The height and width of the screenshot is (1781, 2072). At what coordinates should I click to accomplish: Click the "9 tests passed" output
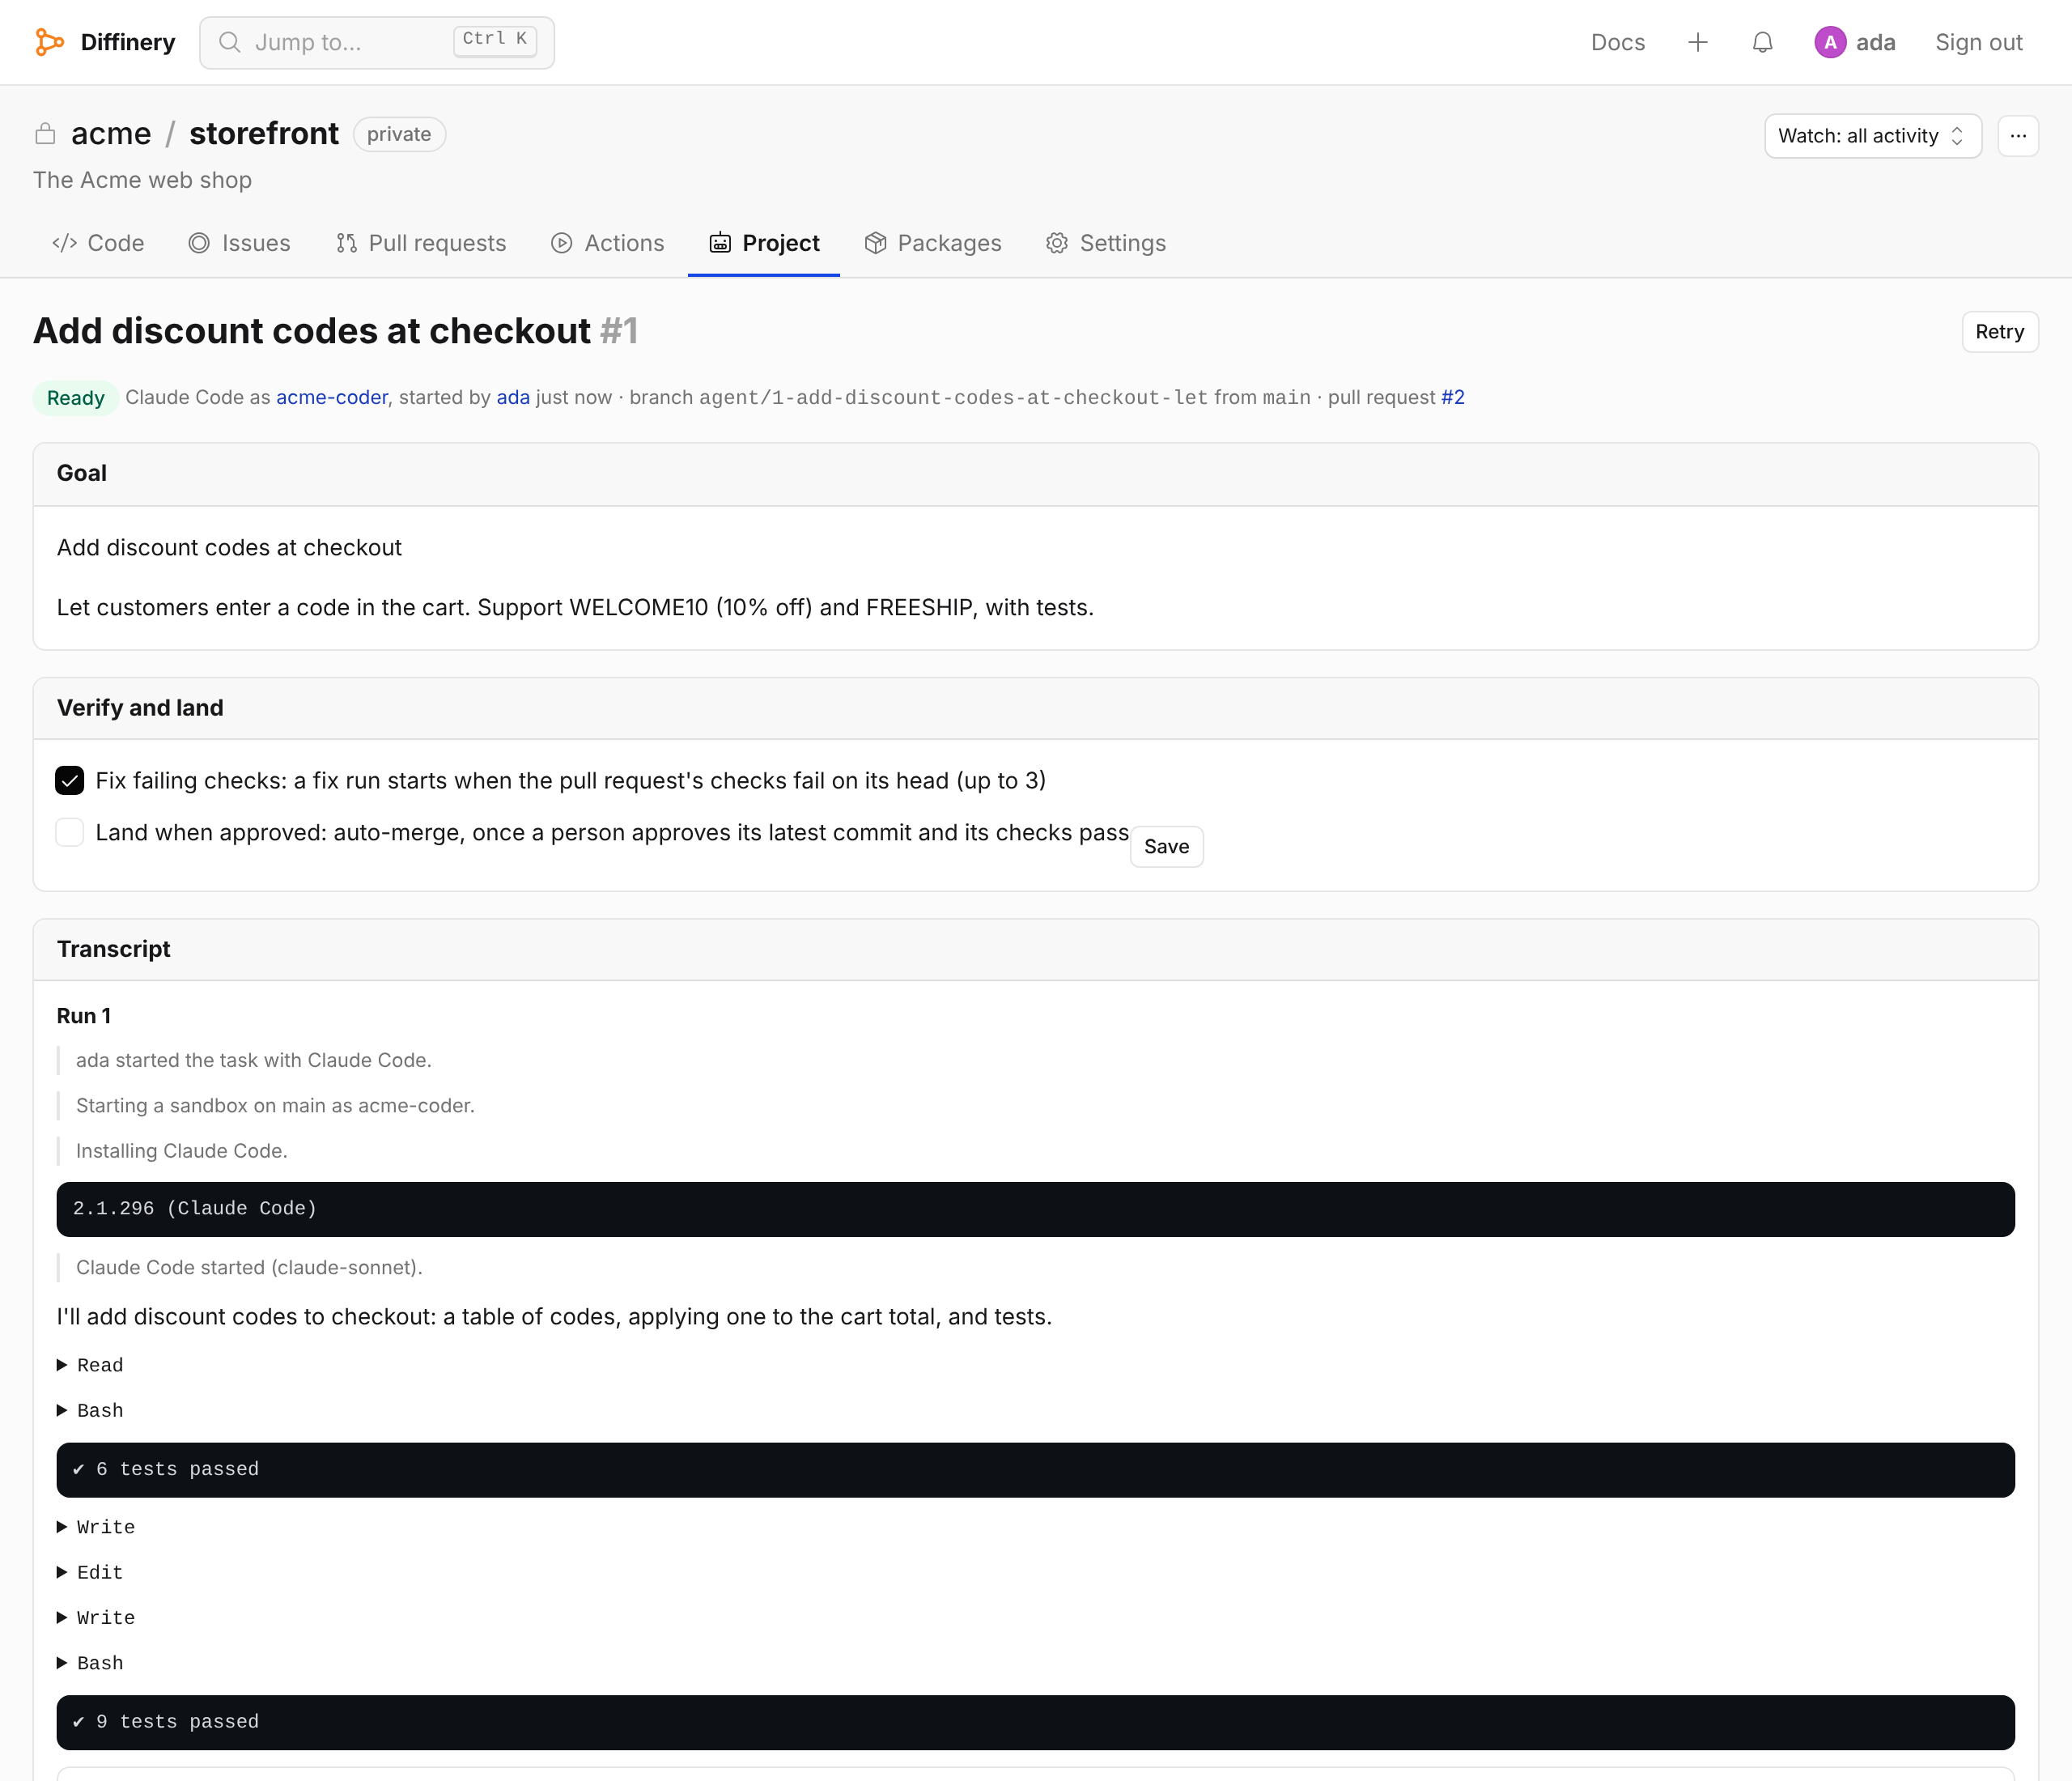[1035, 1721]
